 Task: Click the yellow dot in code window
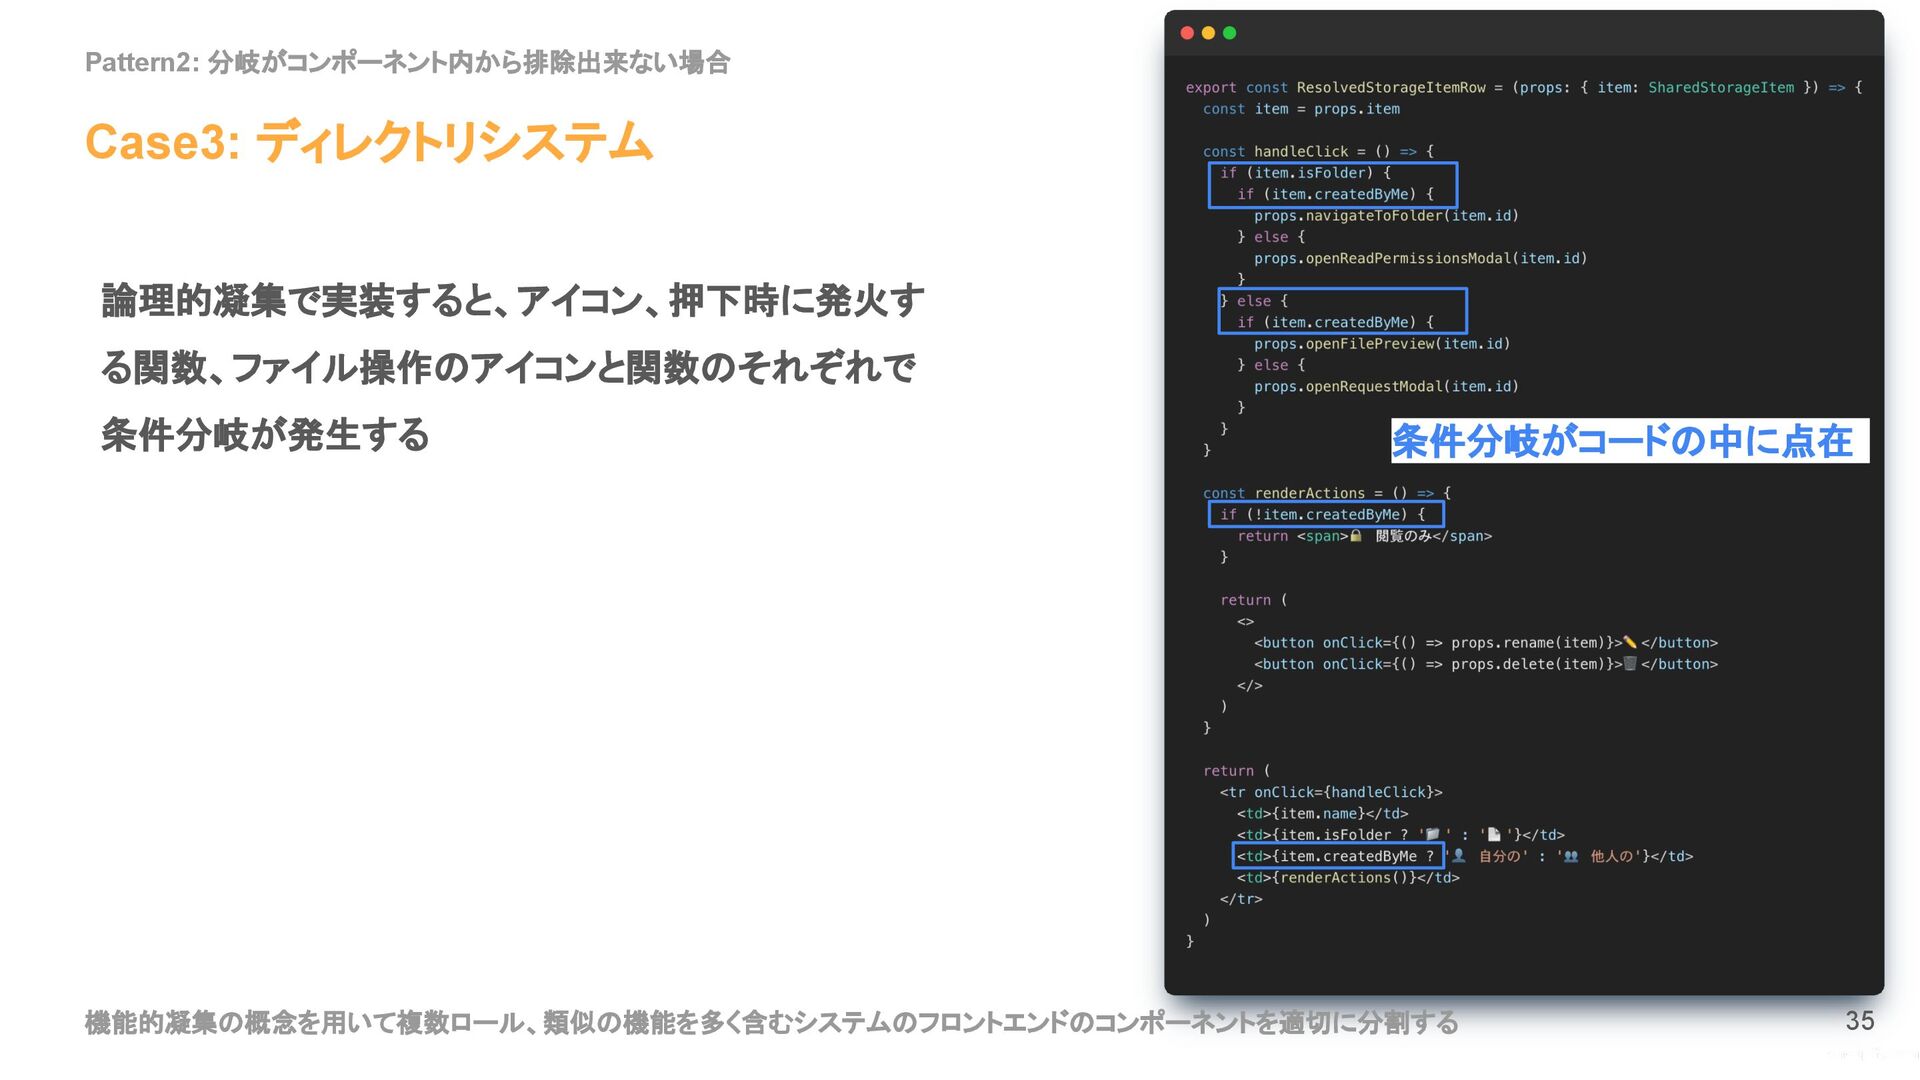coord(1208,33)
